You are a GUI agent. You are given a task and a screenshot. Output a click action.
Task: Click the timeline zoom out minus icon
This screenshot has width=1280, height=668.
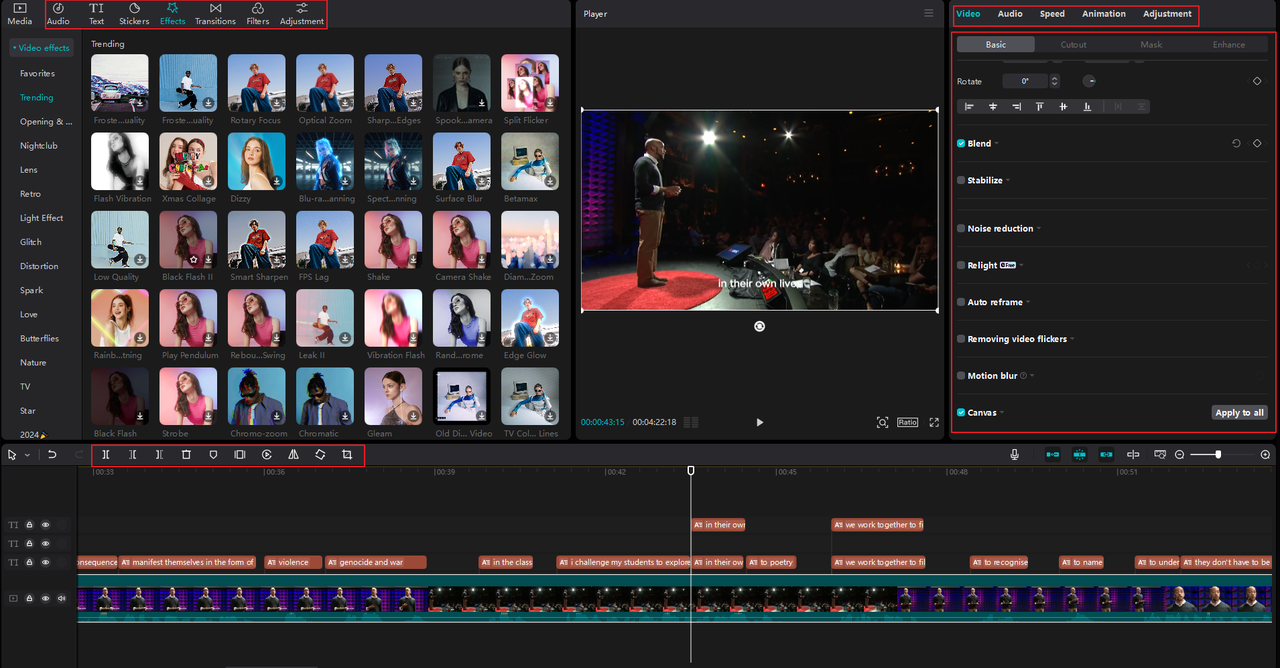[1180, 454]
